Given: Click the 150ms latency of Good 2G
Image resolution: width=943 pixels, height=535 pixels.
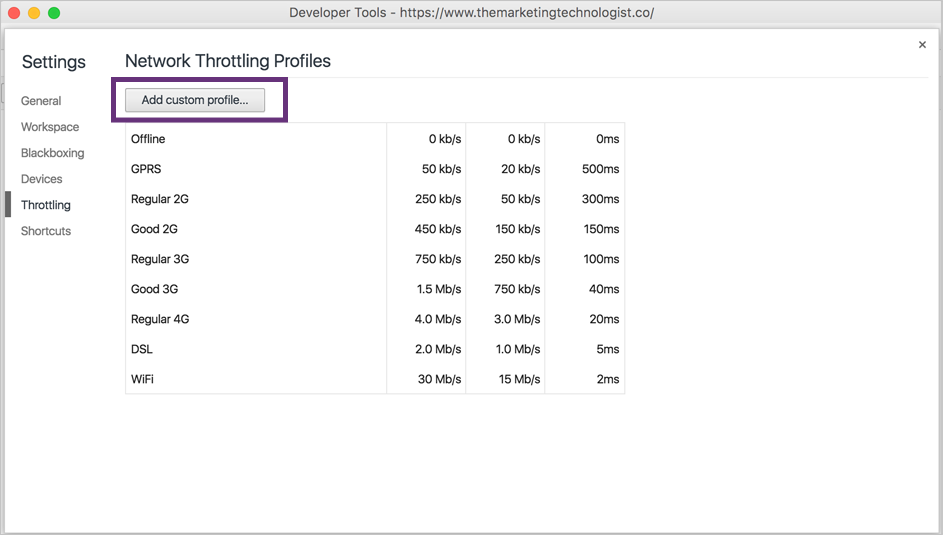Looking at the screenshot, I should point(601,229).
